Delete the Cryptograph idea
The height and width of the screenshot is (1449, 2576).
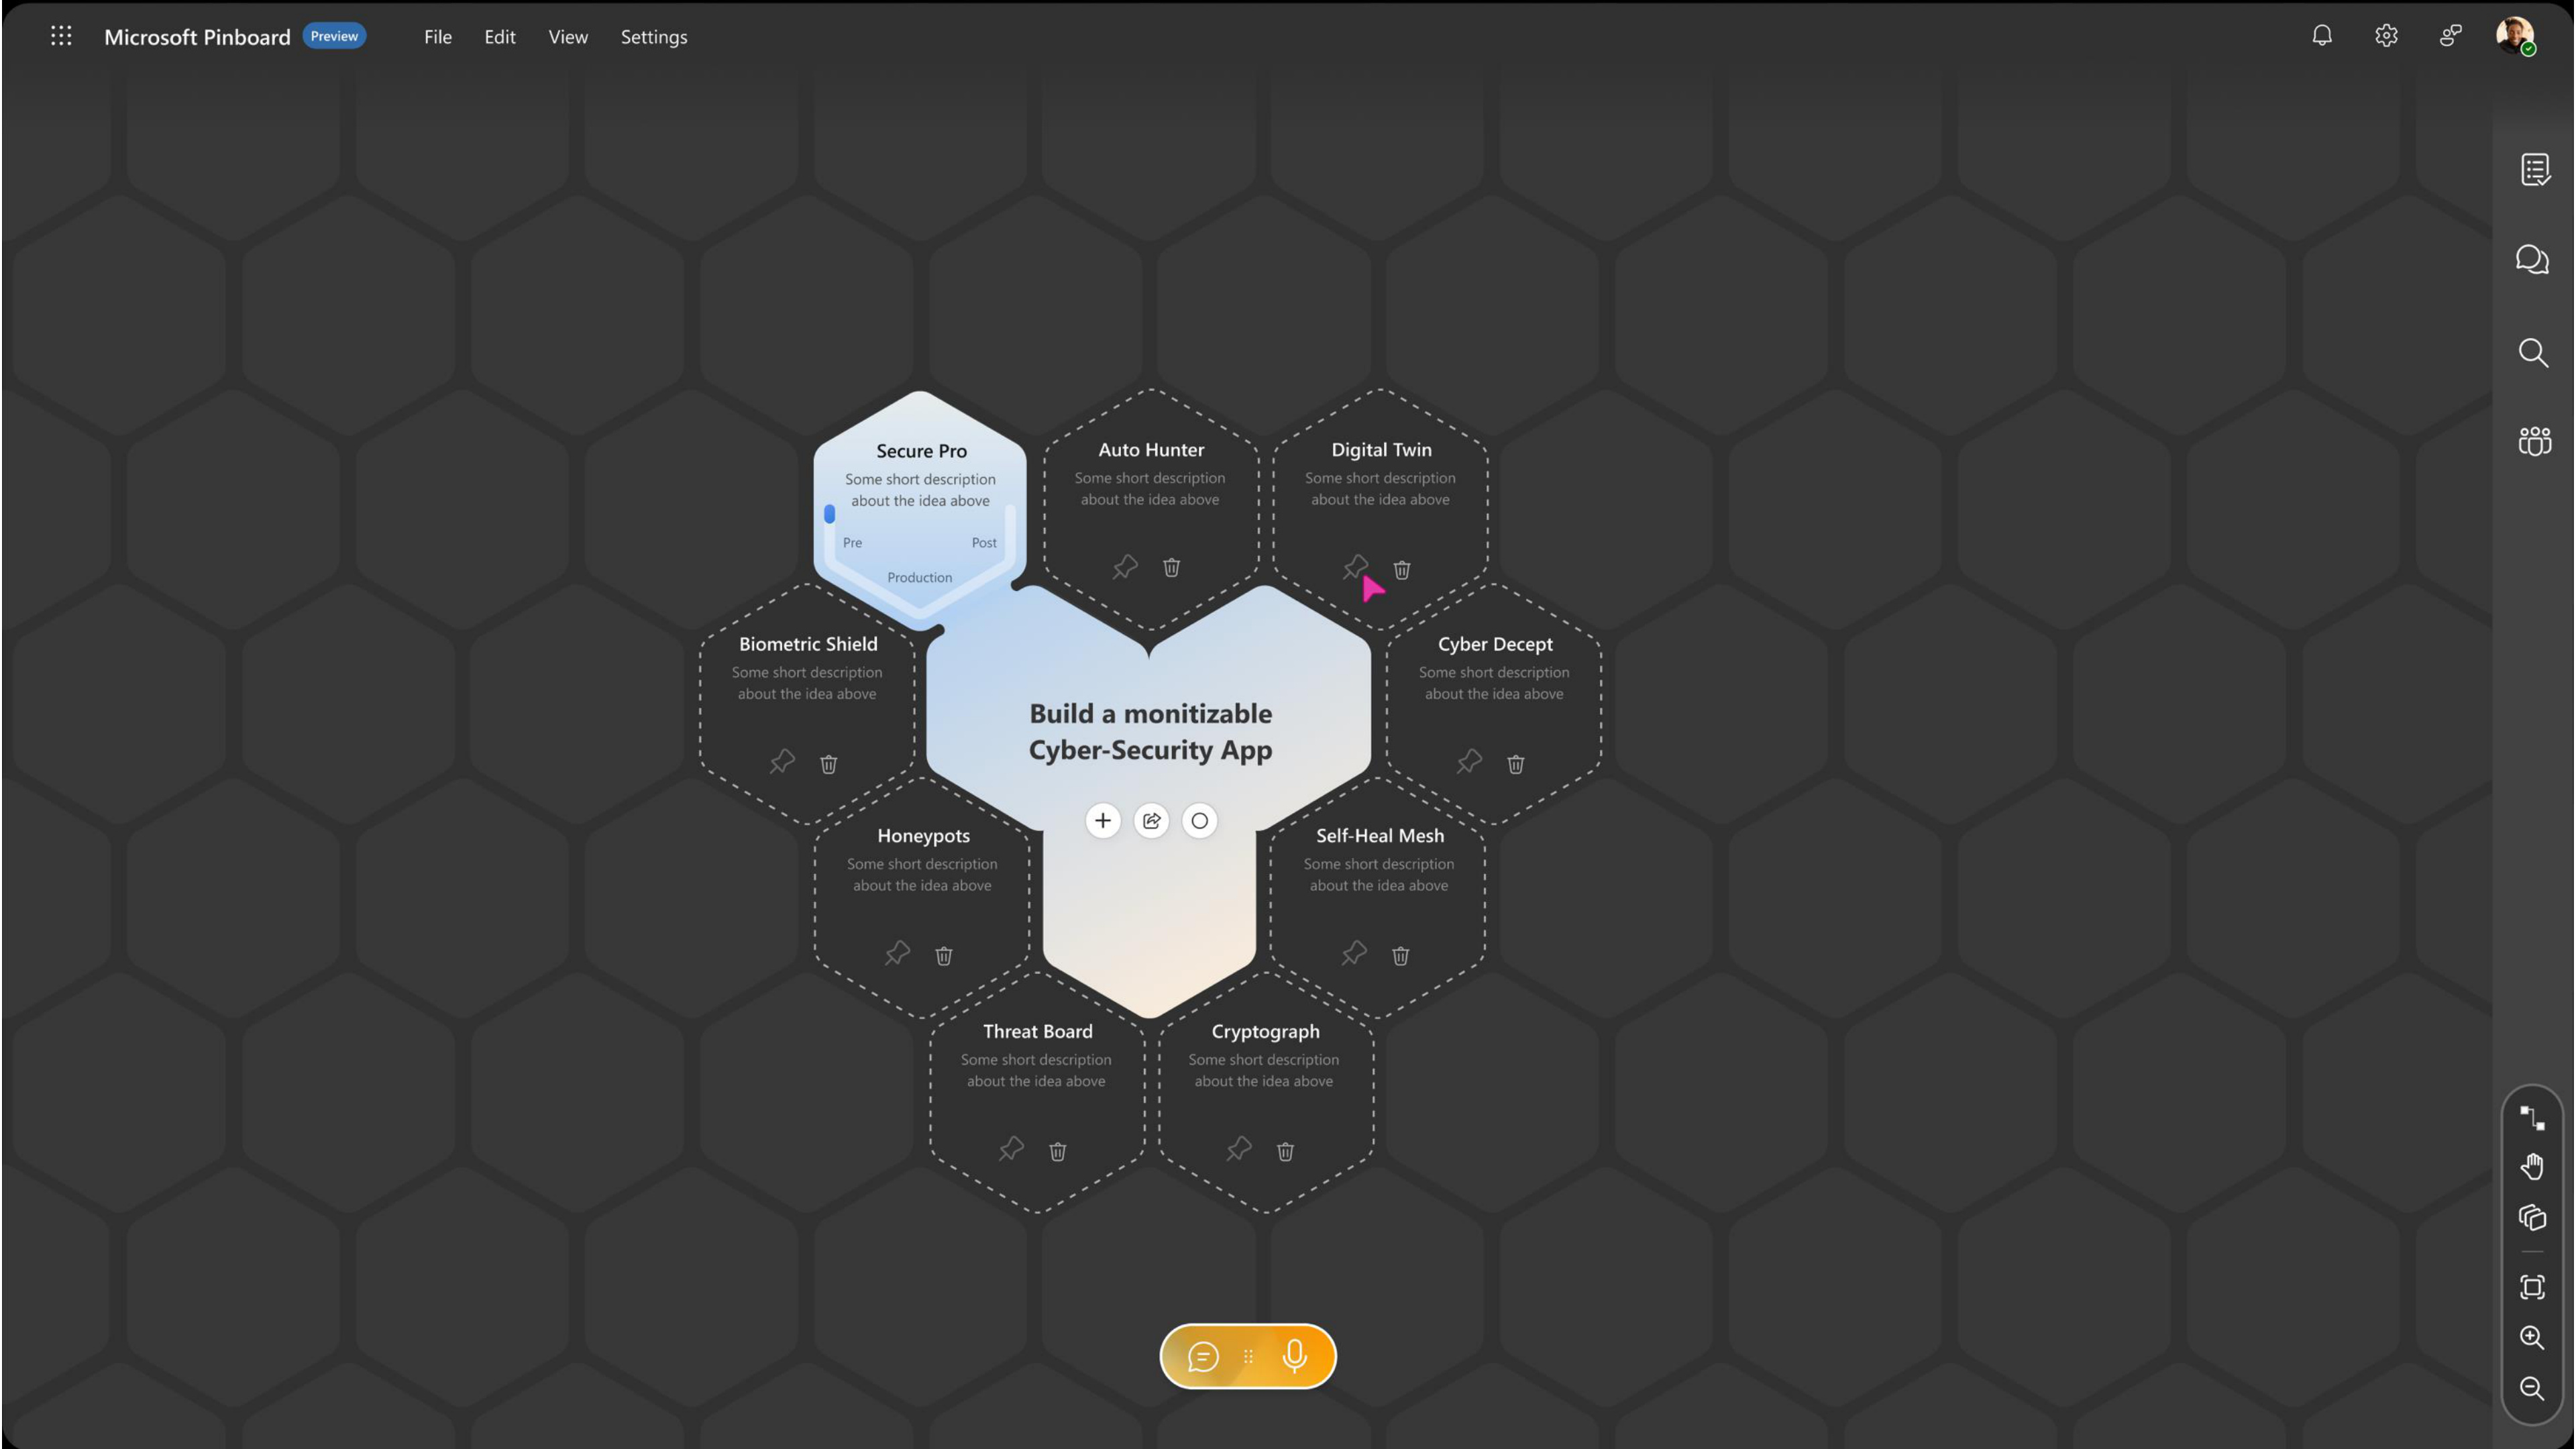(1285, 1152)
